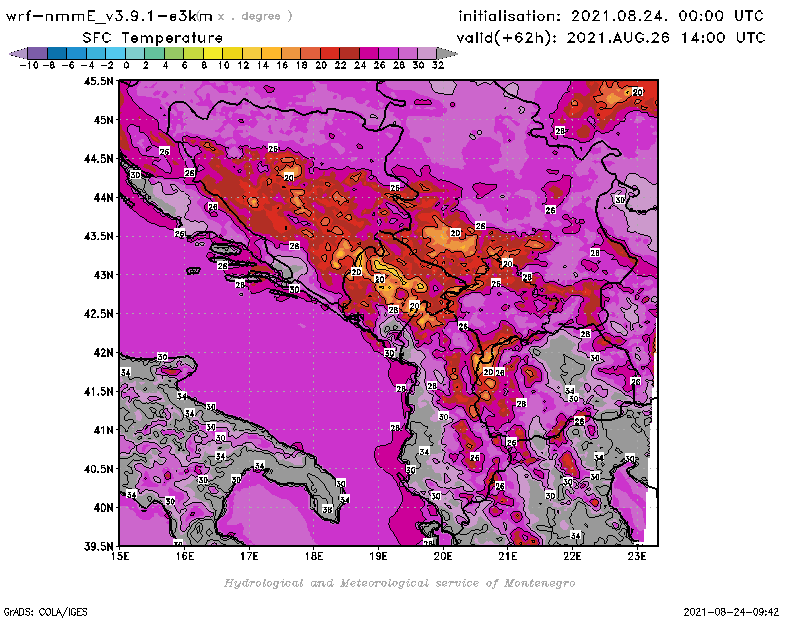Click the 43N latitude axis label
The width and height of the screenshot is (800, 618).
tap(103, 275)
